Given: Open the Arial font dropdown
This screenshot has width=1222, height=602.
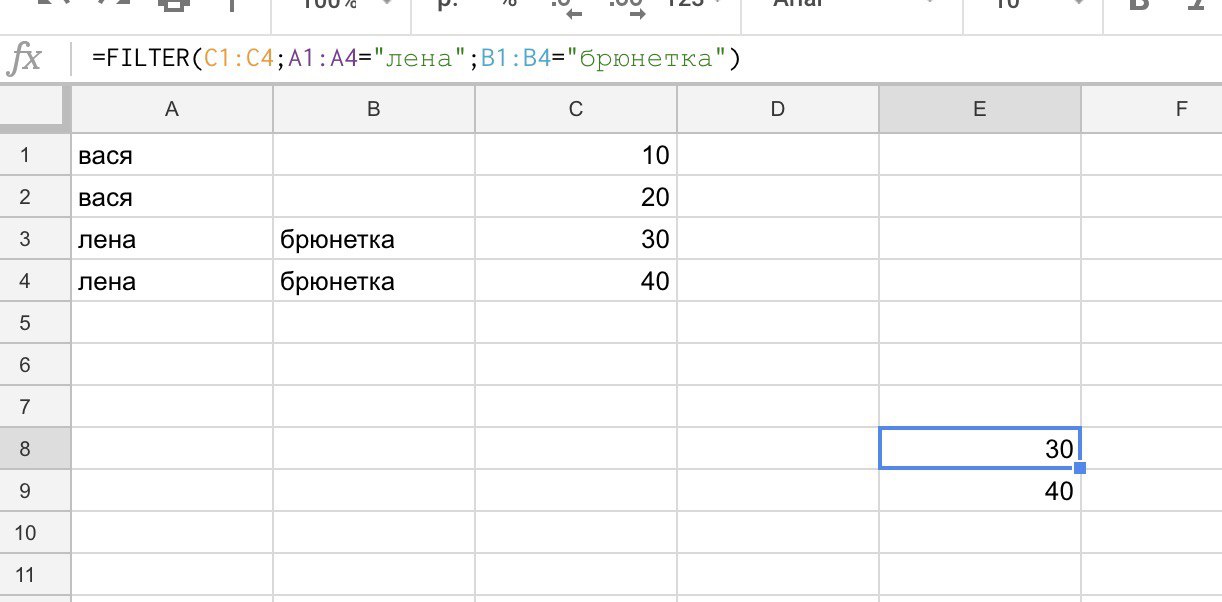Looking at the screenshot, I should tap(850, 5).
